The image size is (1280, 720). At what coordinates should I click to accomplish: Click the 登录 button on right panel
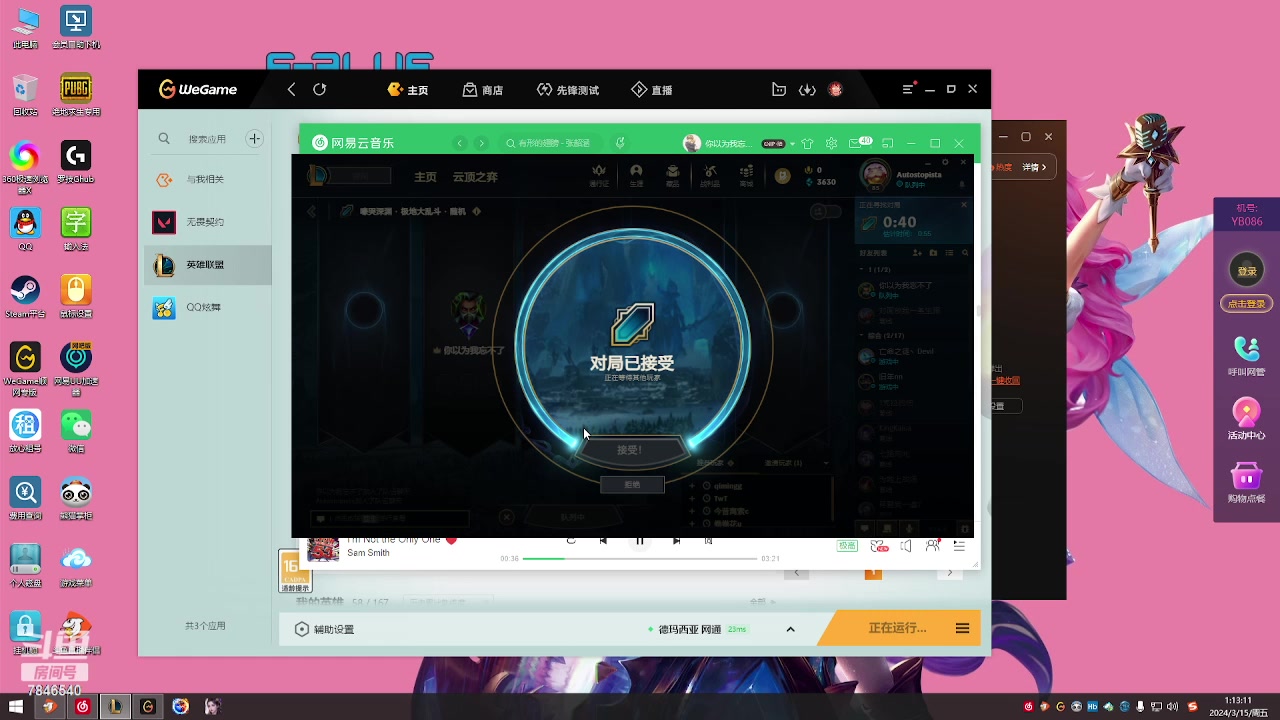[x=1247, y=270]
